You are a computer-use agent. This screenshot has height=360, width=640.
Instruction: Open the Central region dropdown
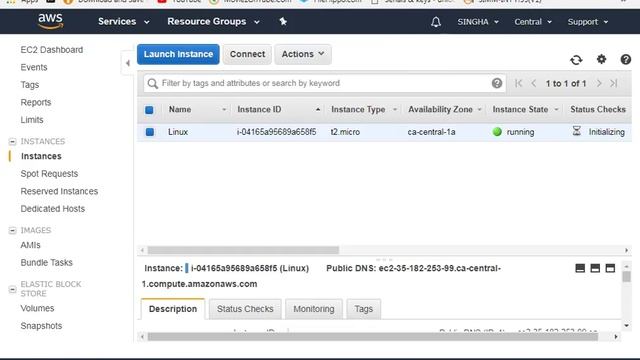point(533,22)
